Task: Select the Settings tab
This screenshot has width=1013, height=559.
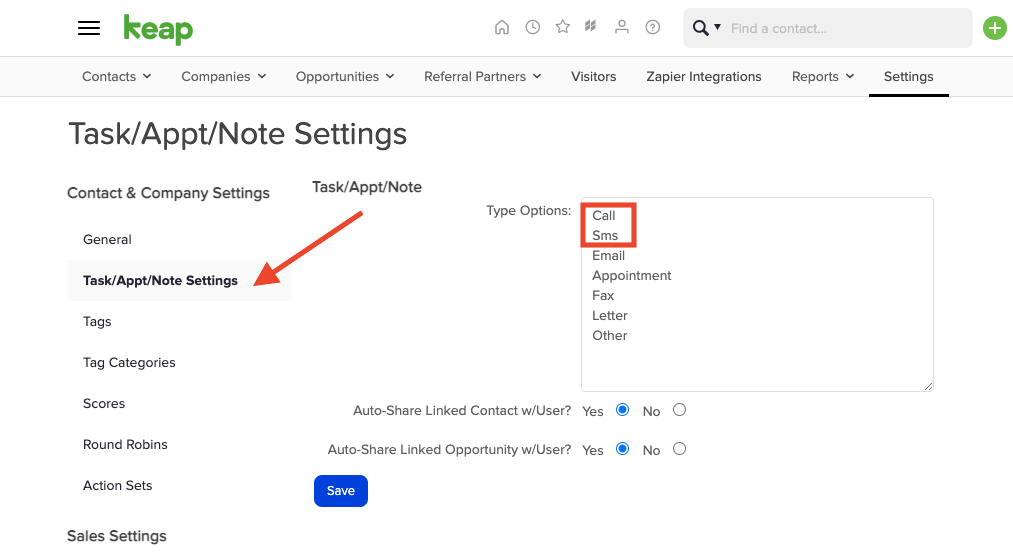Action: point(908,76)
